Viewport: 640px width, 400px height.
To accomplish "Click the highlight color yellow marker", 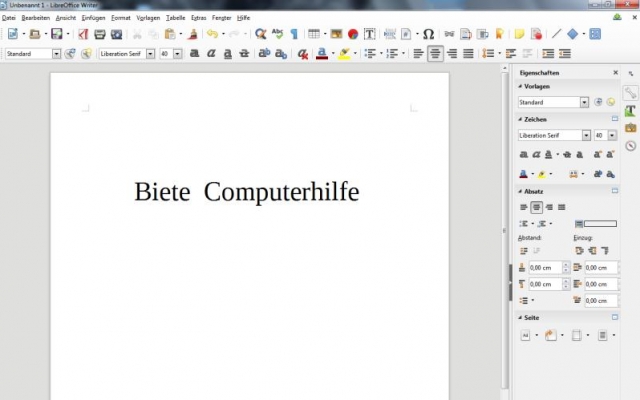I will click(343, 53).
